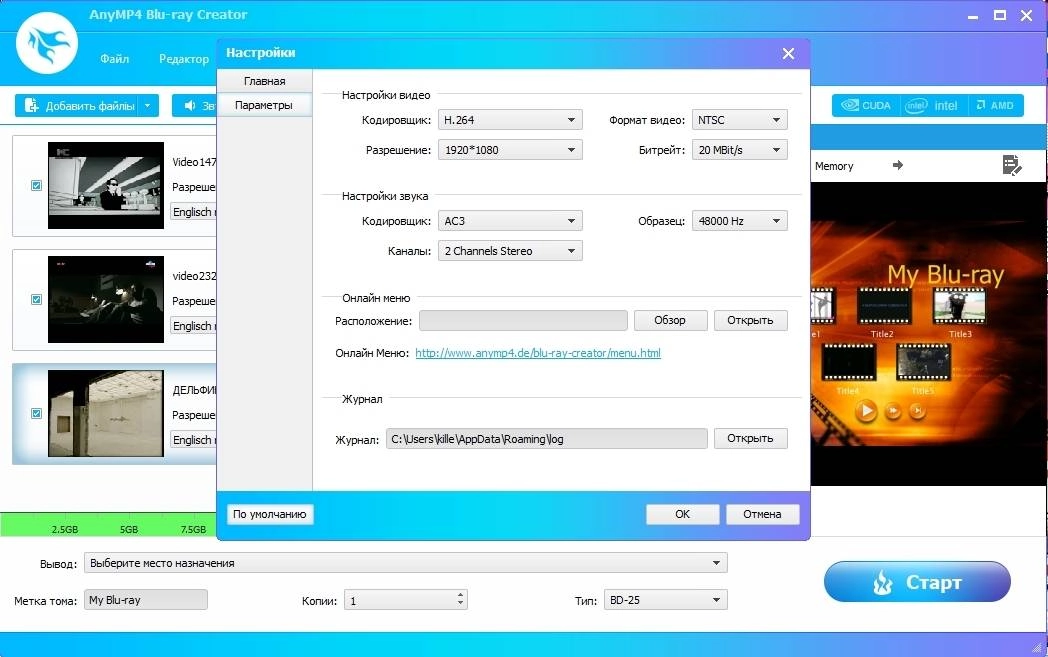This screenshot has height=657, width=1048.
Task: Click the last-chapter button in menu preview
Action: pos(918,410)
